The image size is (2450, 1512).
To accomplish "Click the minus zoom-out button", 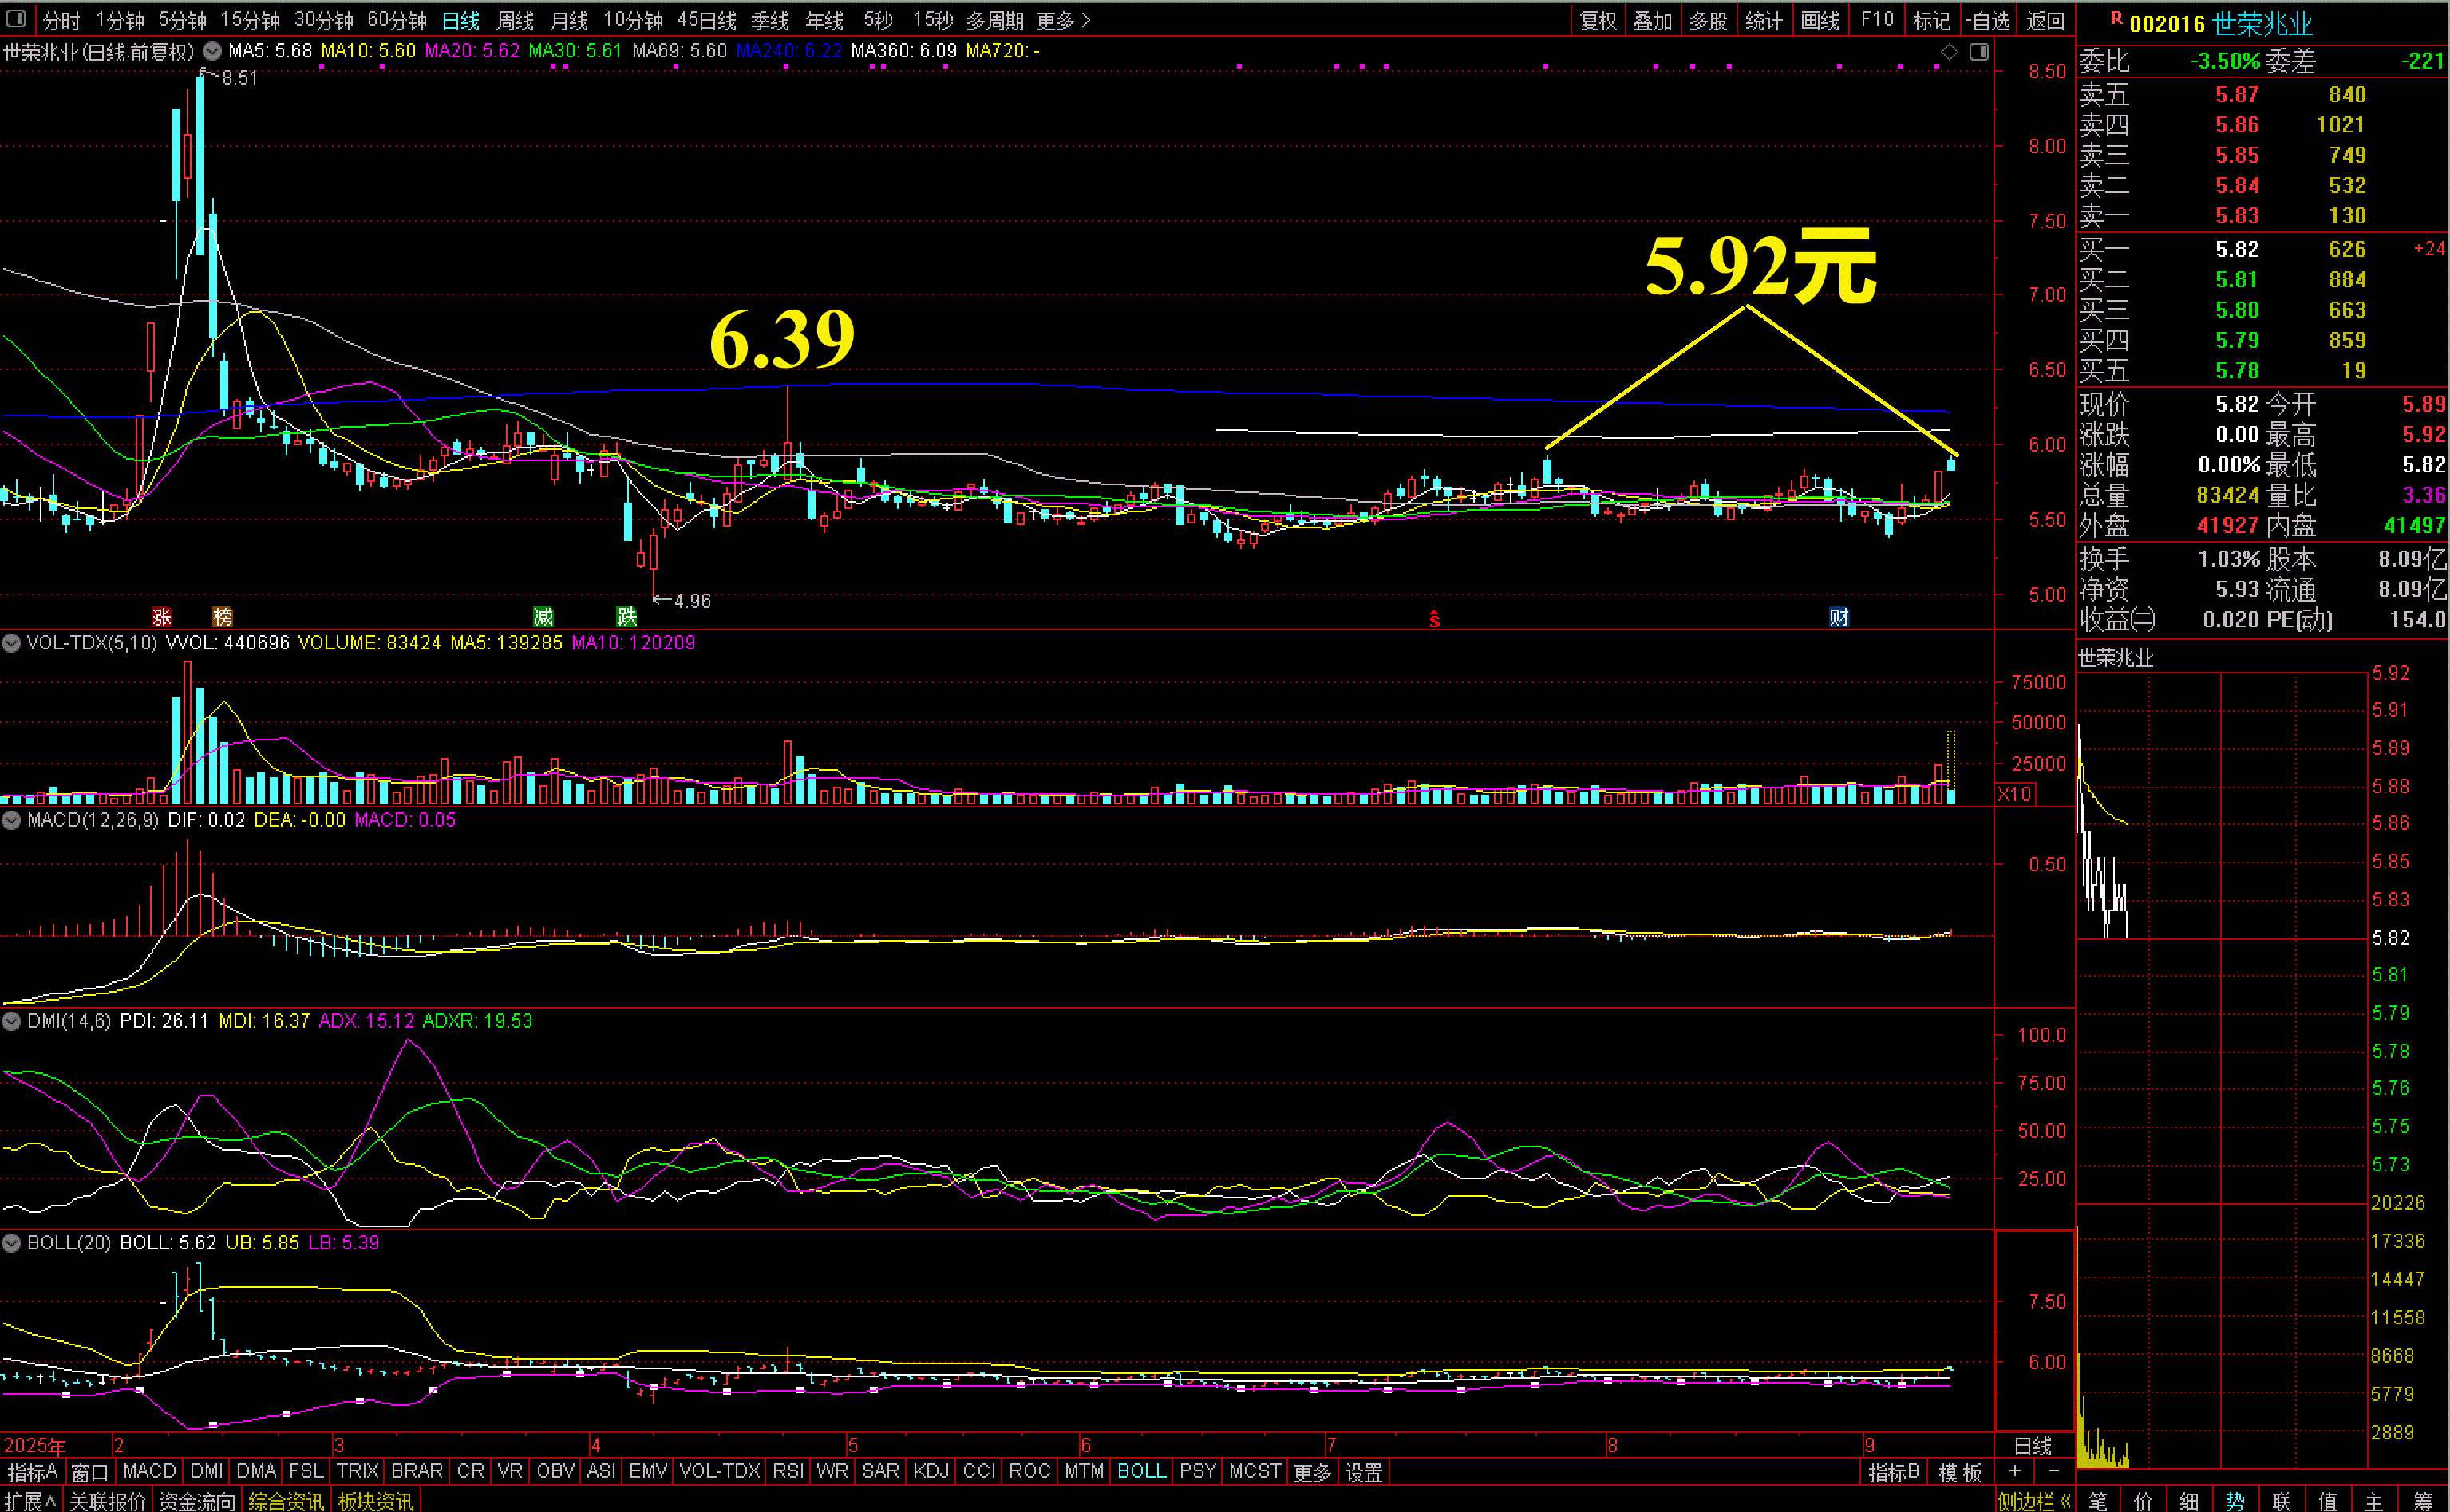I will point(2054,1471).
